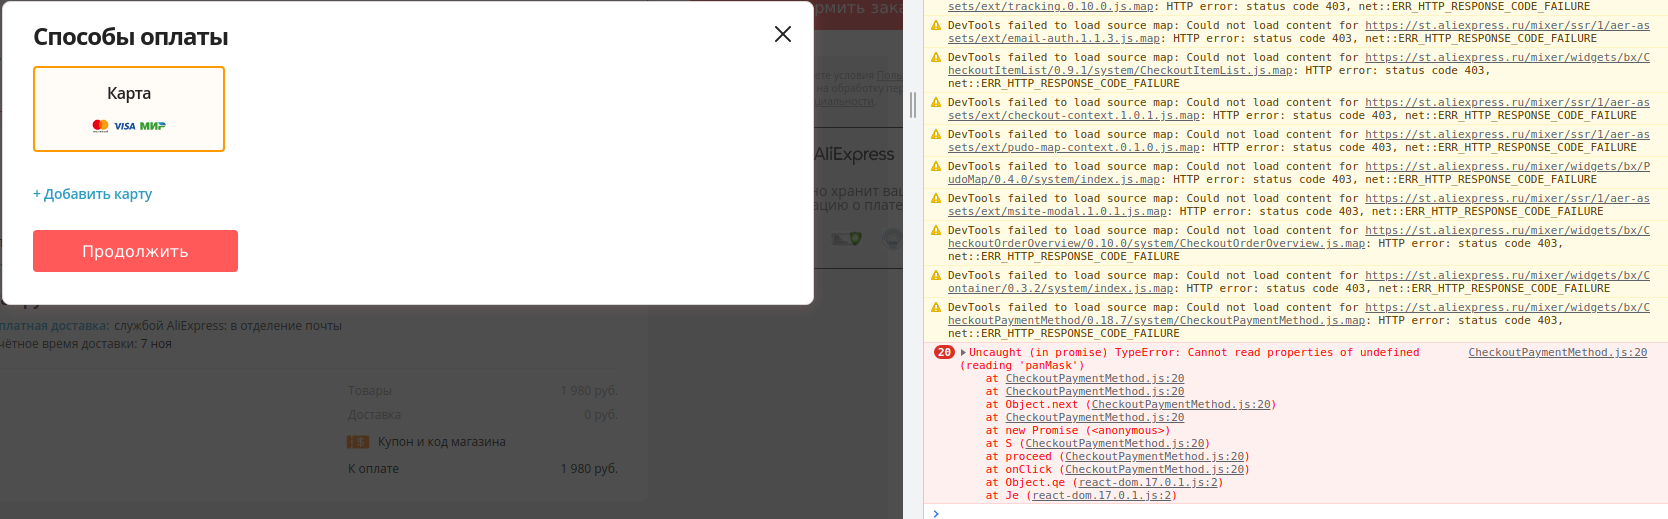Click warning icon for email-auth source map message
Viewport: 1668px width, 519px height.
[936, 26]
